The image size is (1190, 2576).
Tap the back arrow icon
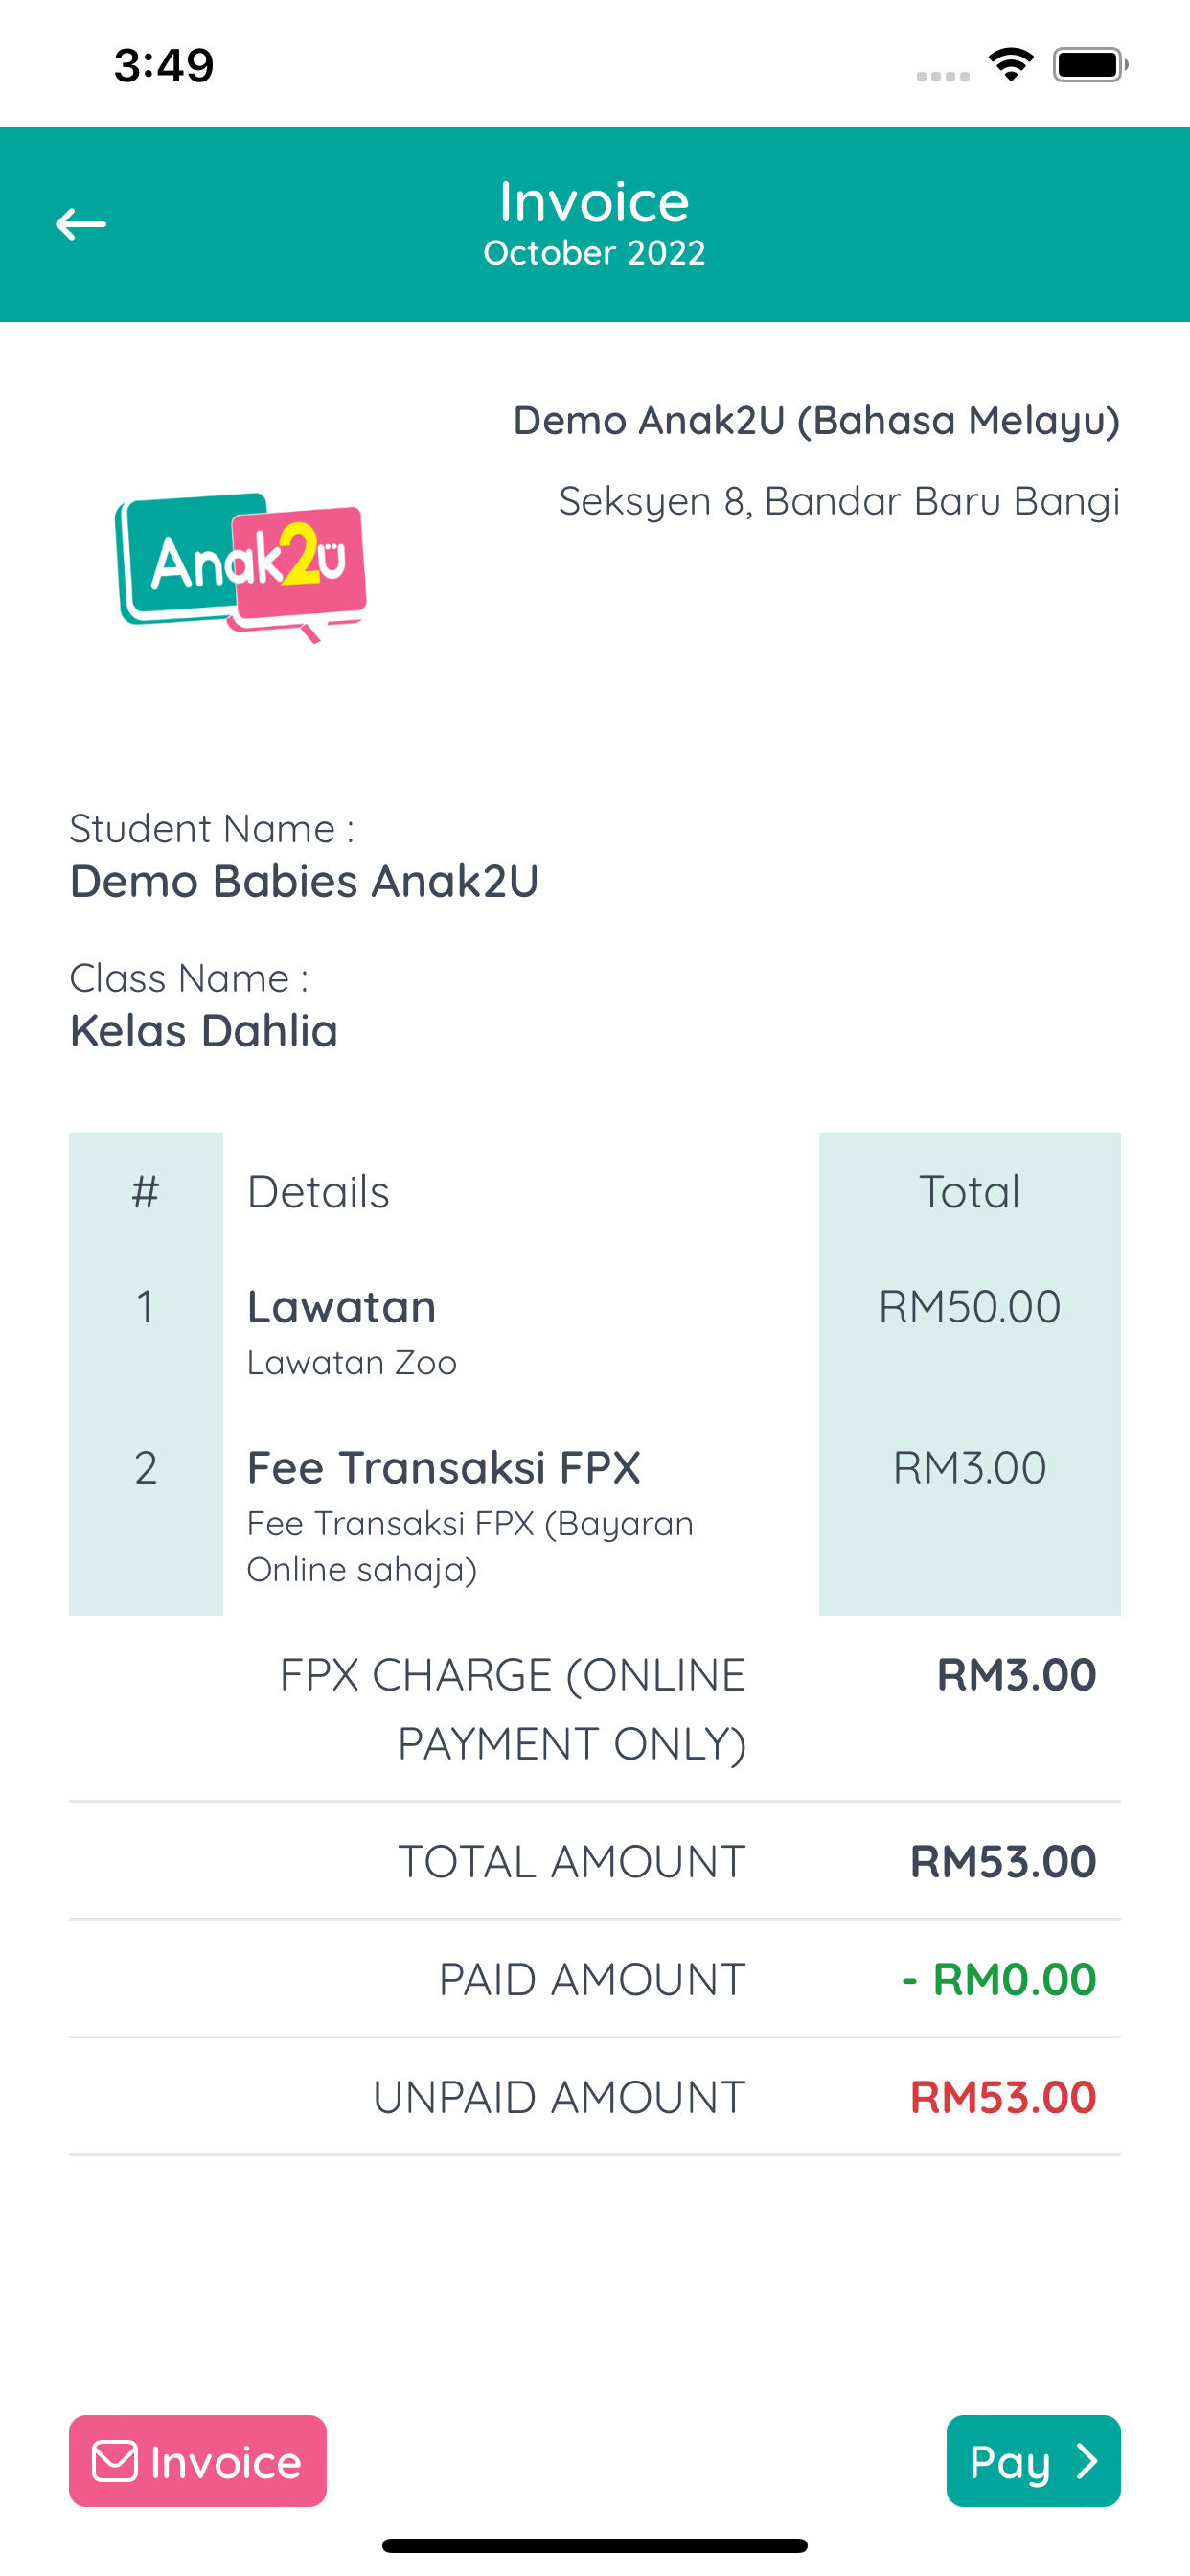pyautogui.click(x=80, y=224)
